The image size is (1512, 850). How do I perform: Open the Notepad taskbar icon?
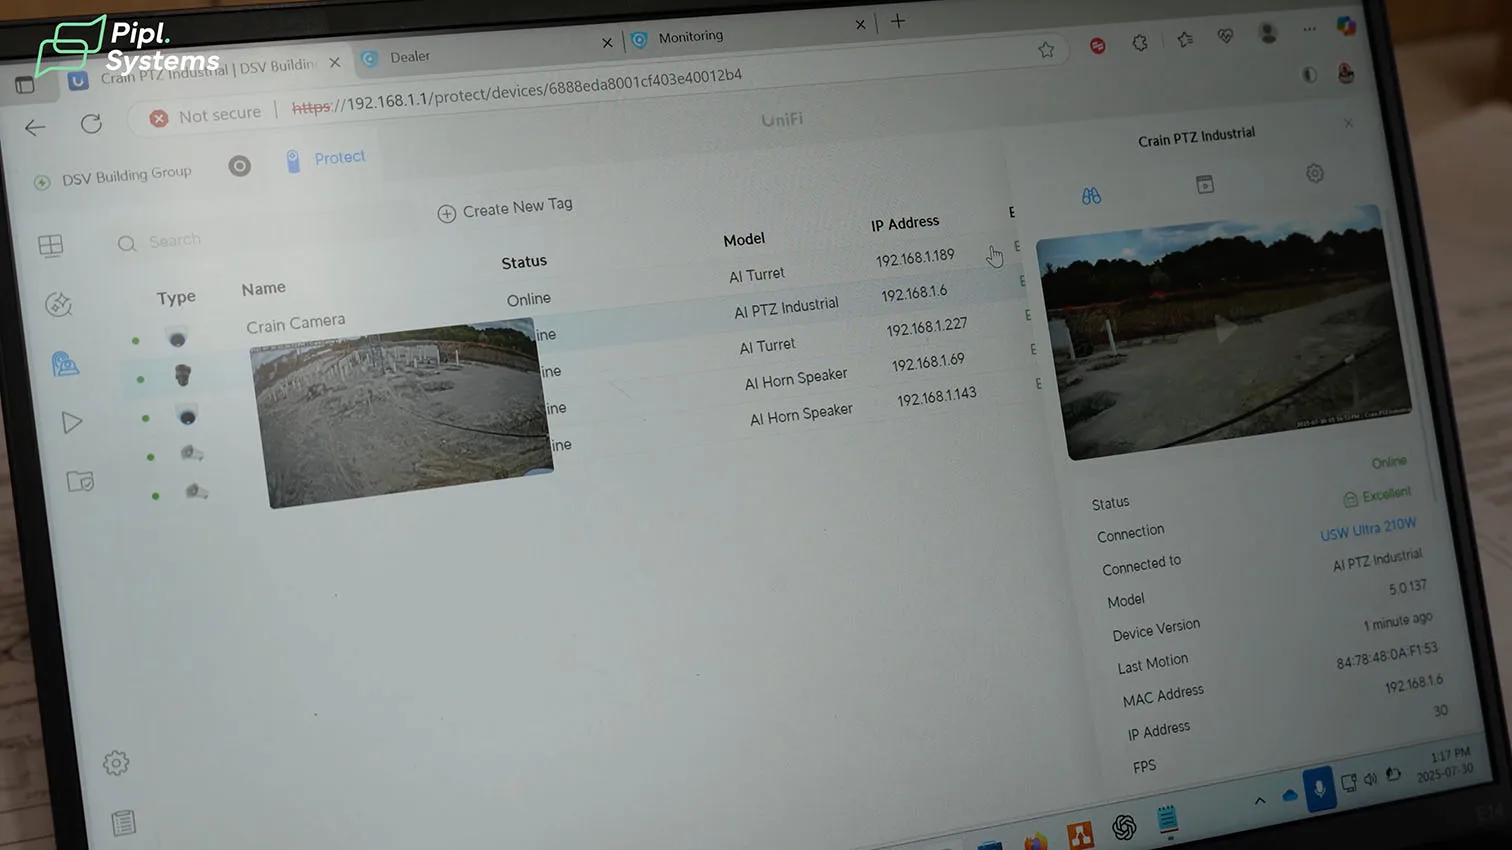[1167, 820]
